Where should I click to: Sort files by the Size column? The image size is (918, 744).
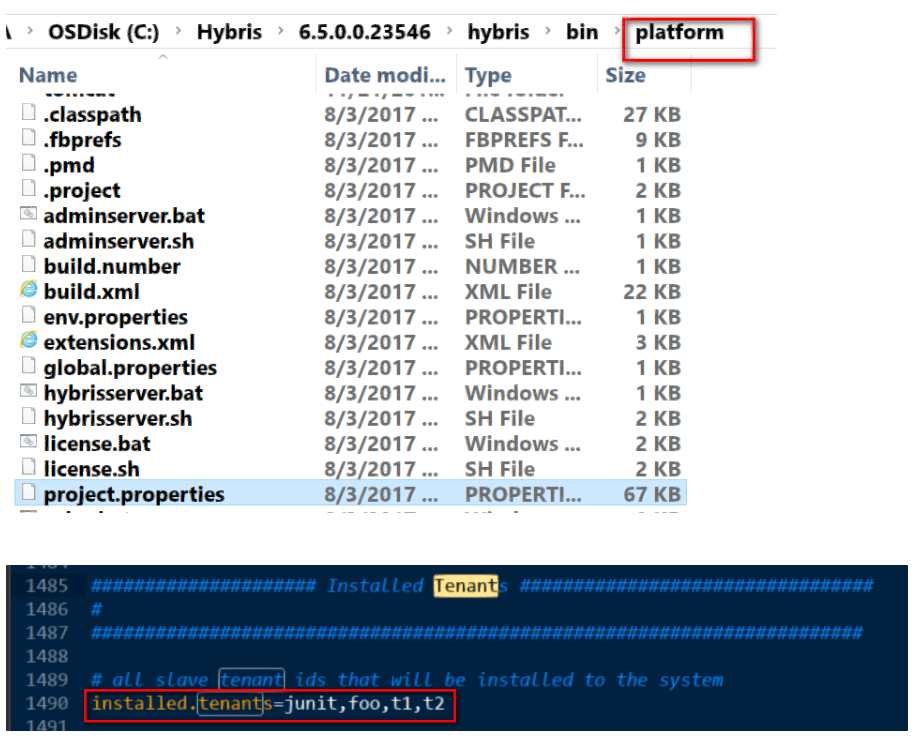pyautogui.click(x=625, y=75)
